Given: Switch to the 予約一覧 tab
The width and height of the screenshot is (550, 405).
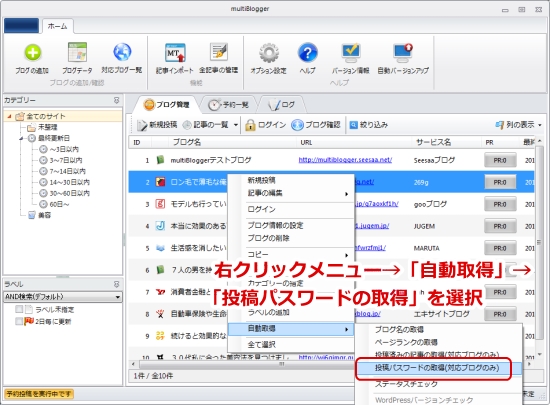Looking at the screenshot, I should click(228, 104).
